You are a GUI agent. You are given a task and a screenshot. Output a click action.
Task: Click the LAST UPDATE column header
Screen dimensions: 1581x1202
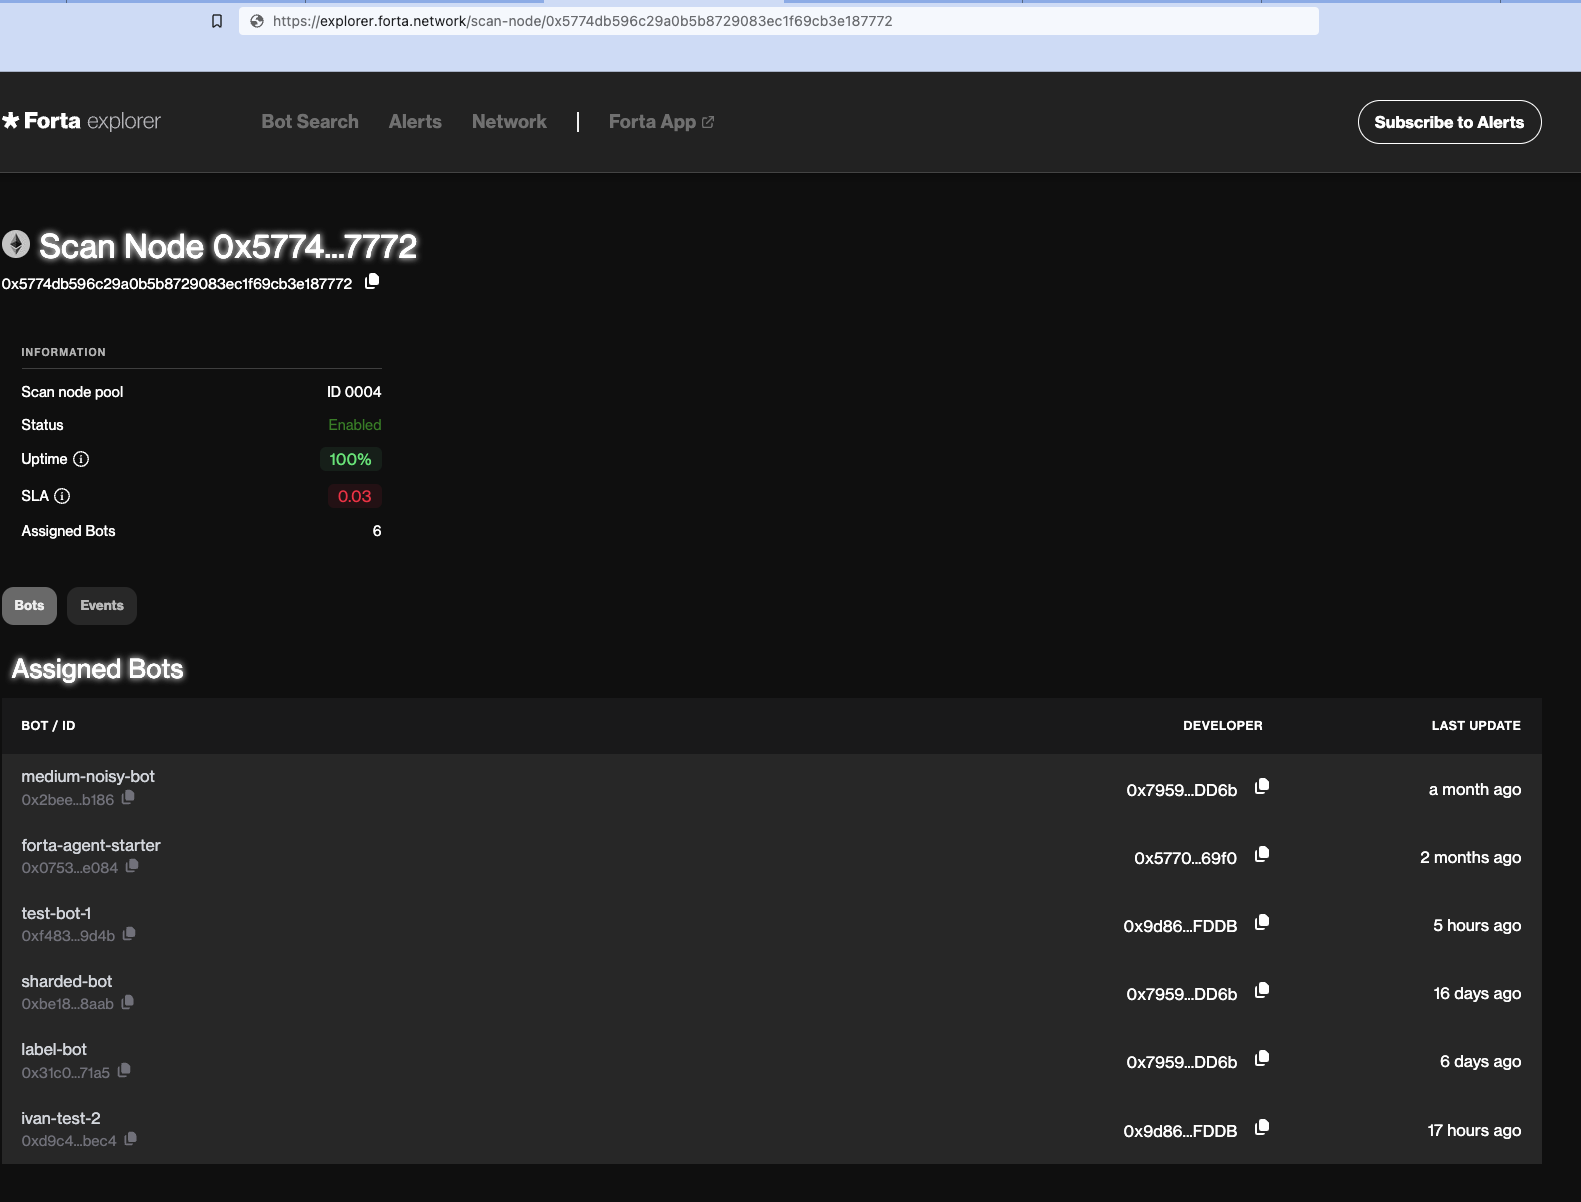click(x=1476, y=725)
